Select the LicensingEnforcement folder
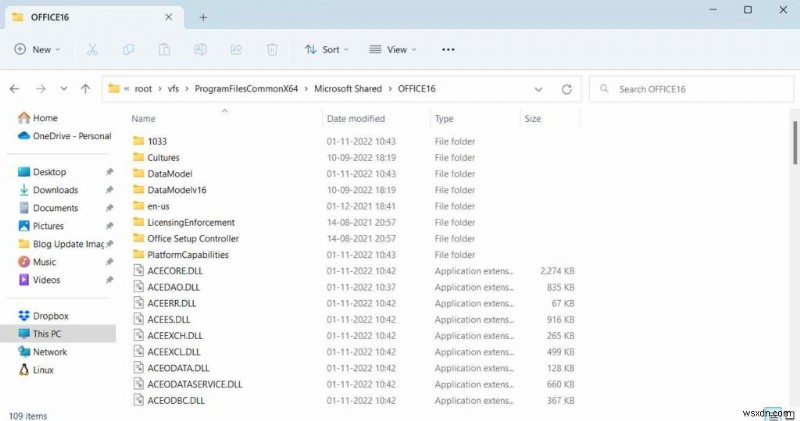 353,222
